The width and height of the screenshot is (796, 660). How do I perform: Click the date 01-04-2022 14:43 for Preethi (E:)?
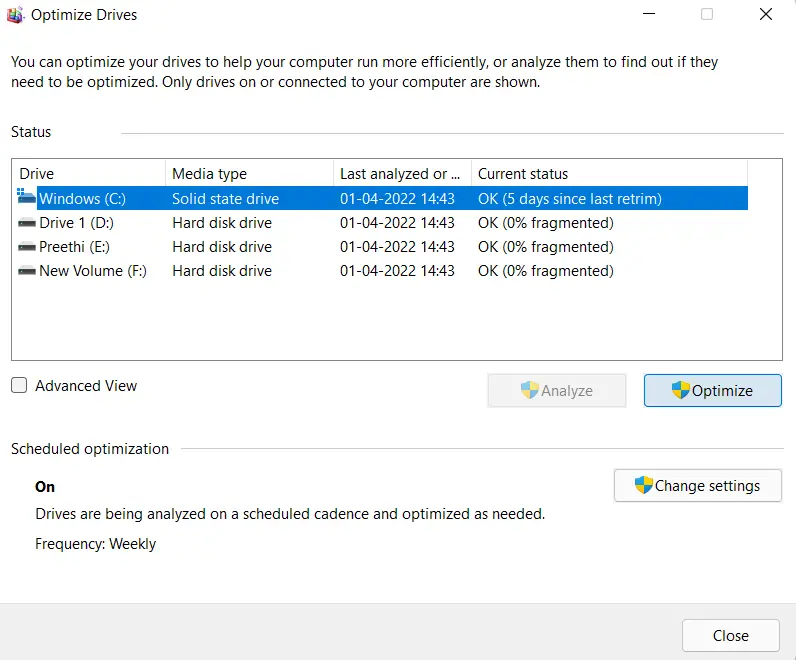point(397,247)
